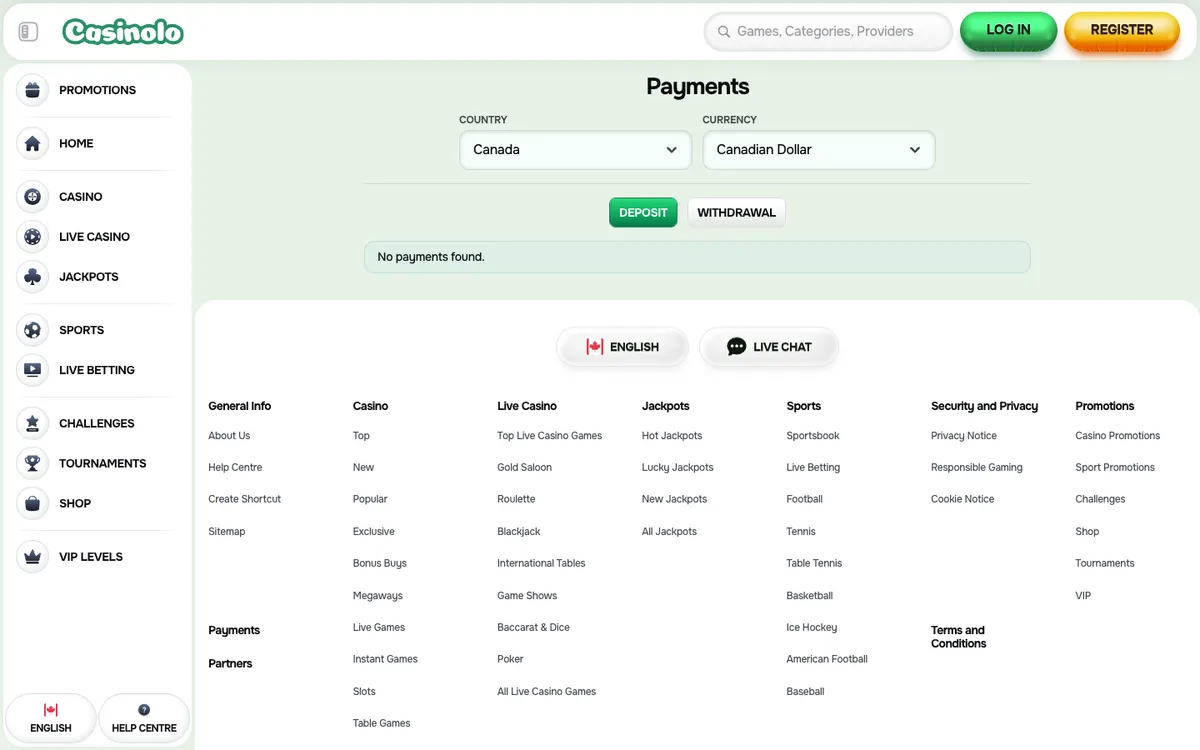Click the Casinolo logo
The image size is (1200, 750).
(123, 32)
